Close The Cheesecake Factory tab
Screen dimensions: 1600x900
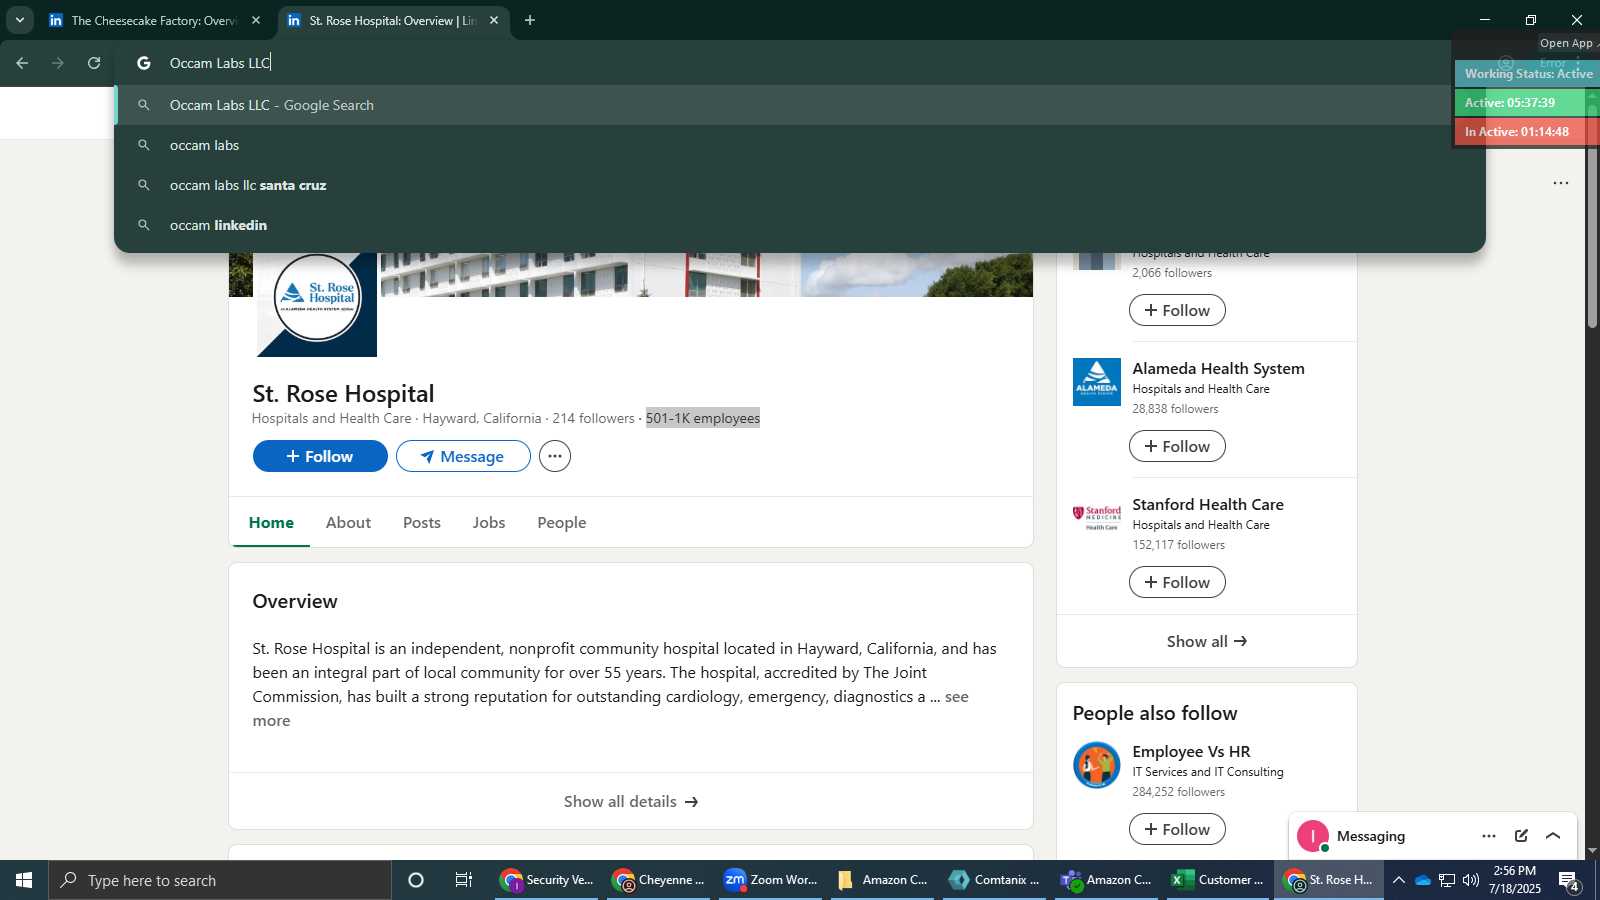pyautogui.click(x=256, y=20)
